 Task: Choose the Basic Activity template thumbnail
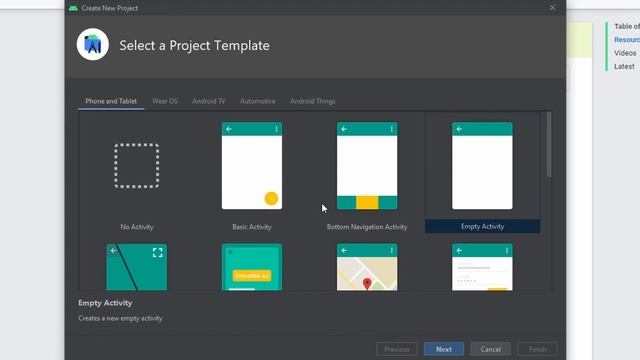pos(252,166)
